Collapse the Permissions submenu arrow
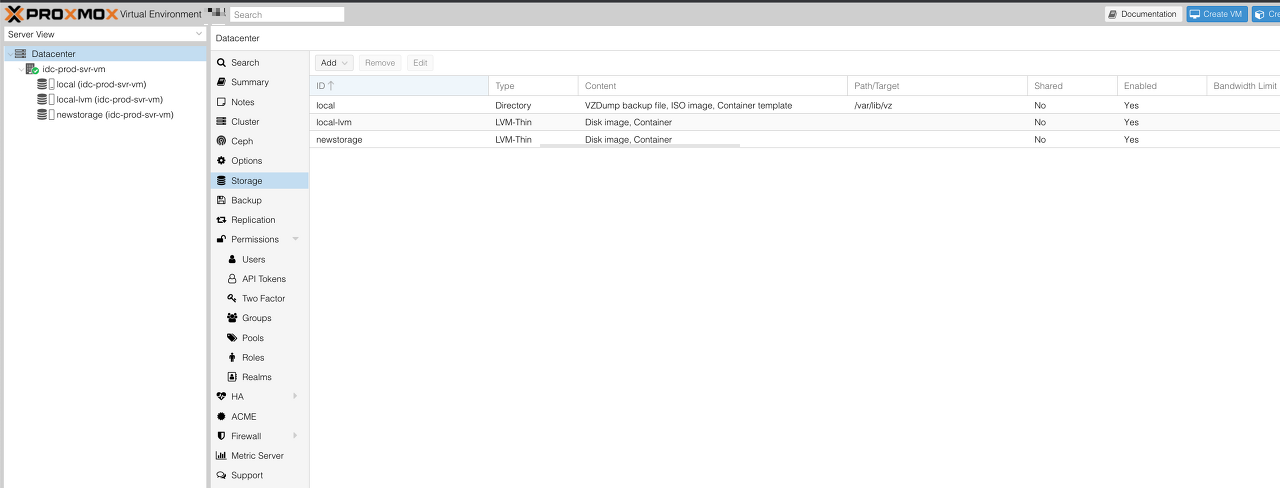The width and height of the screenshot is (1280, 488). click(x=295, y=239)
